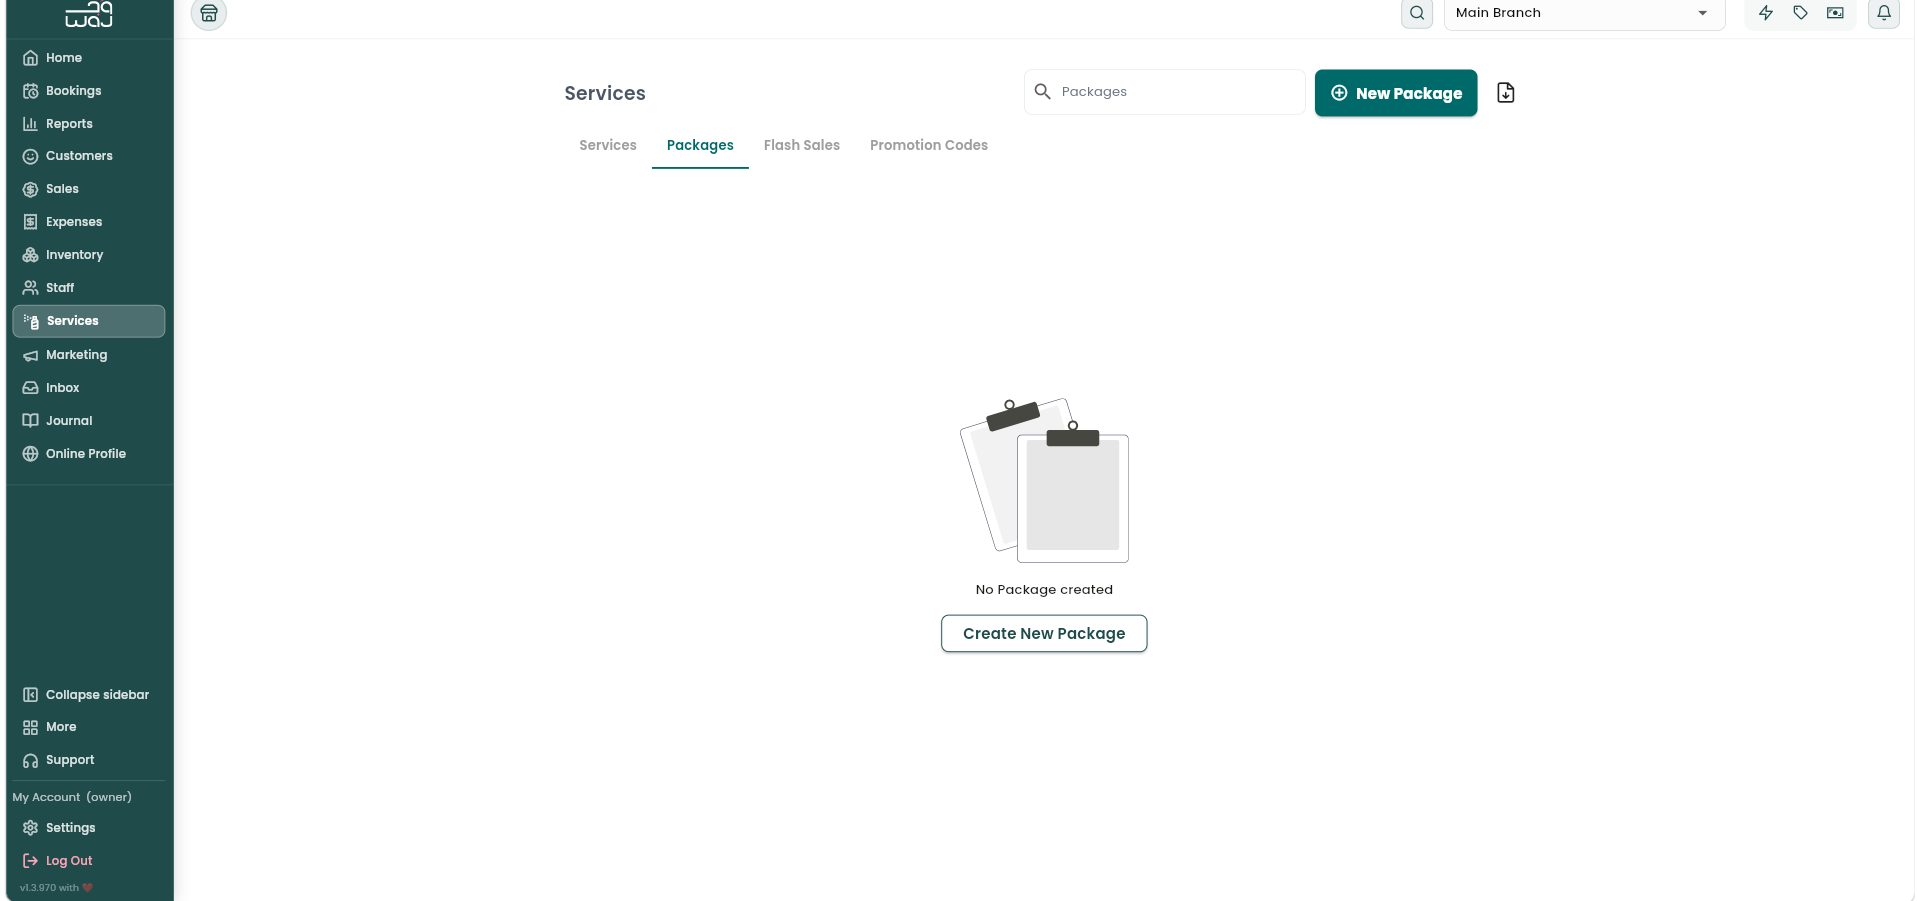Click the New Package button
Screen dimensions: 1917x901
[x=1396, y=93]
